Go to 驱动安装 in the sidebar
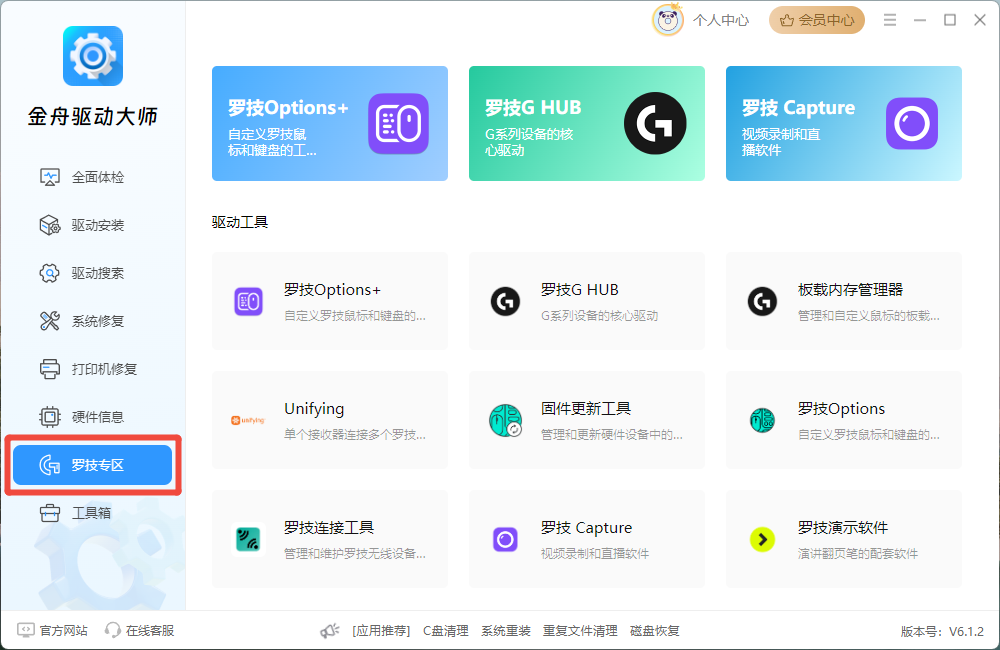Screen dimensions: 1000x650 tap(92, 225)
